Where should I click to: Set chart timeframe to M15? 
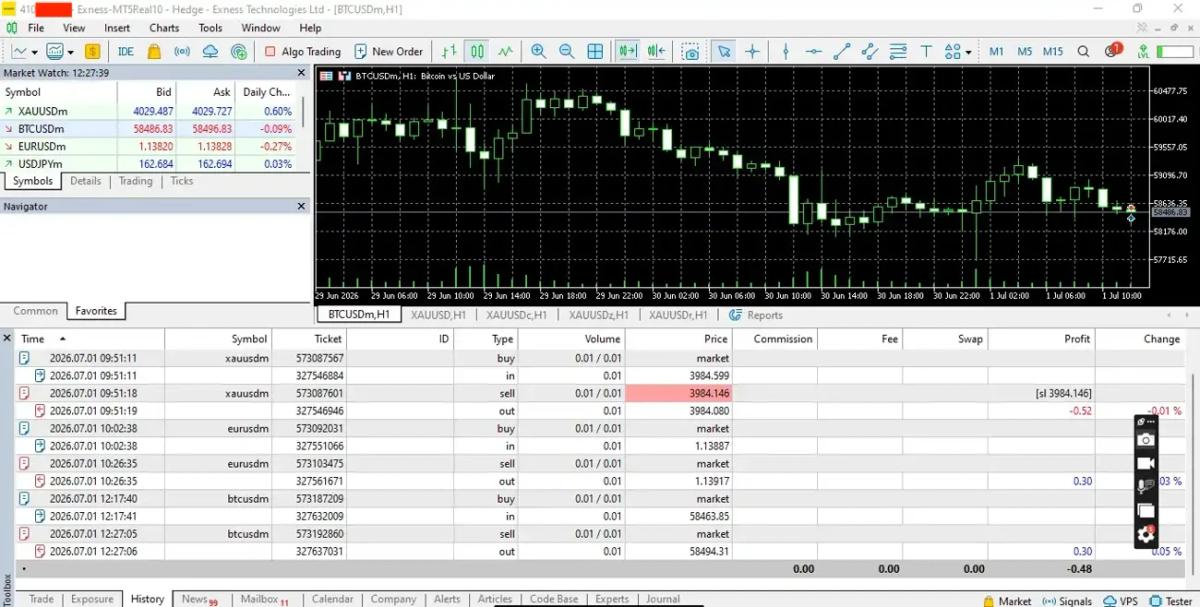[1053, 51]
